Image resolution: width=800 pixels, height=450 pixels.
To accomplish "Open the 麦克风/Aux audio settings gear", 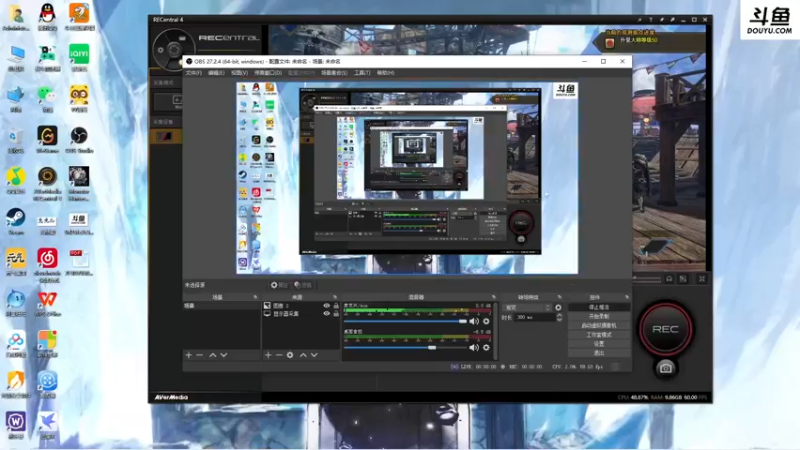I will click(x=486, y=321).
